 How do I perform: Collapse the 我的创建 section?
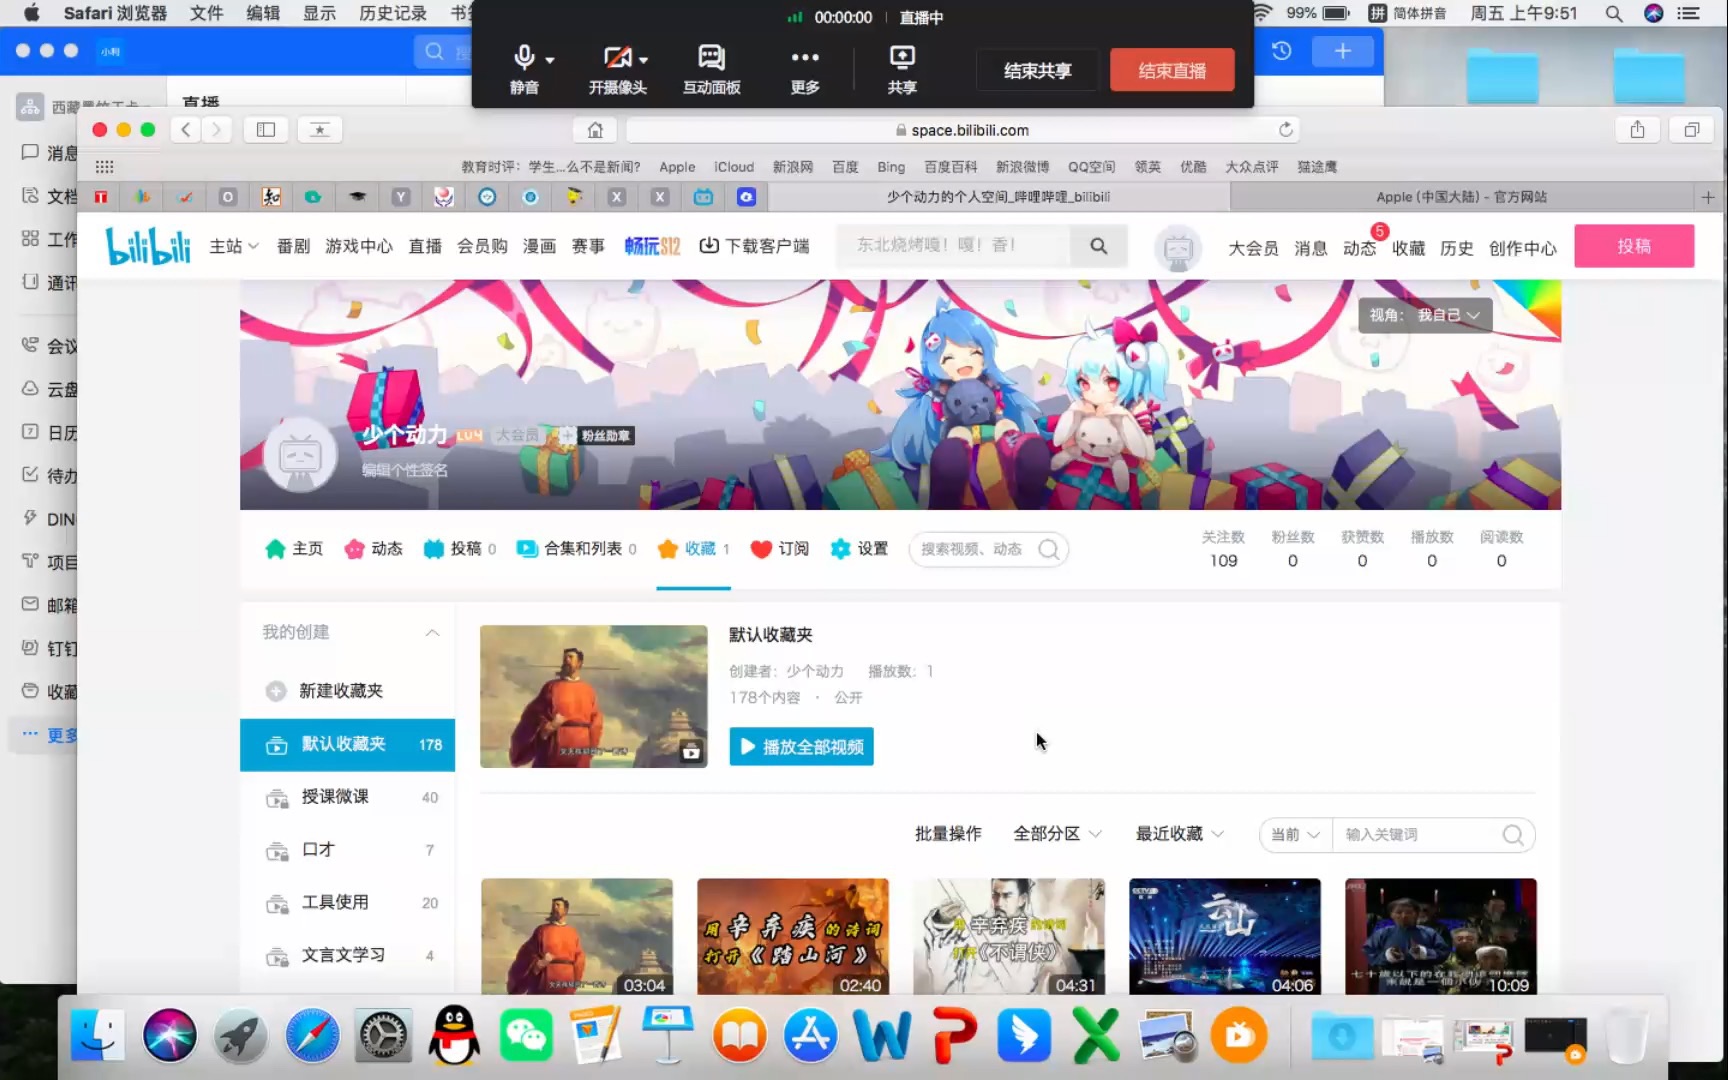pos(432,633)
